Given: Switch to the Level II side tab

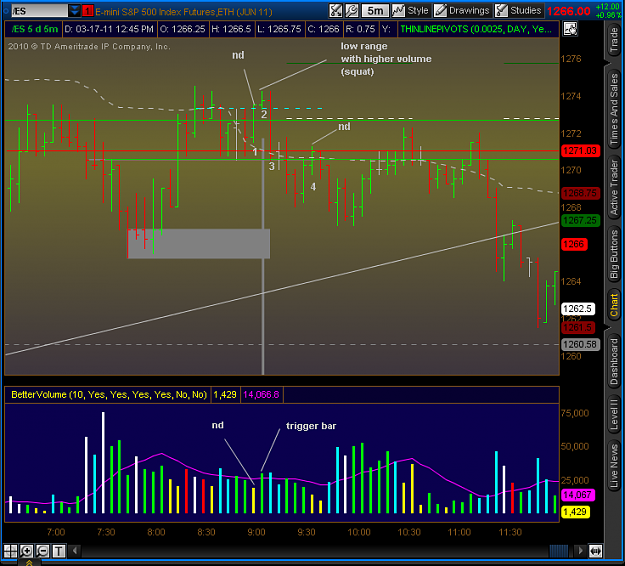Looking at the screenshot, I should (614, 415).
